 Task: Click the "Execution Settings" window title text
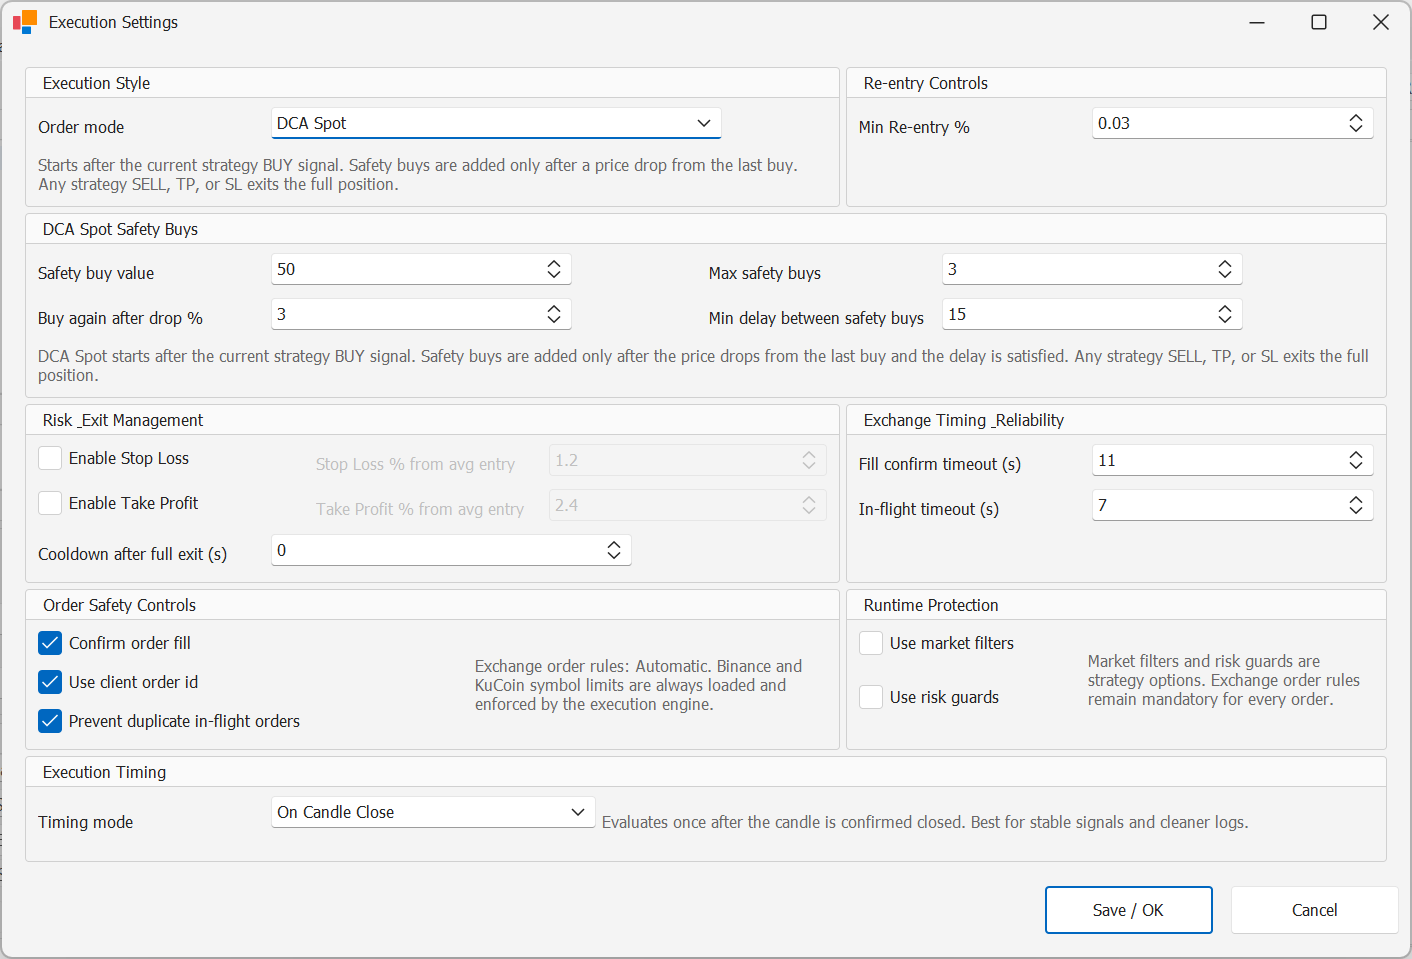point(113,22)
